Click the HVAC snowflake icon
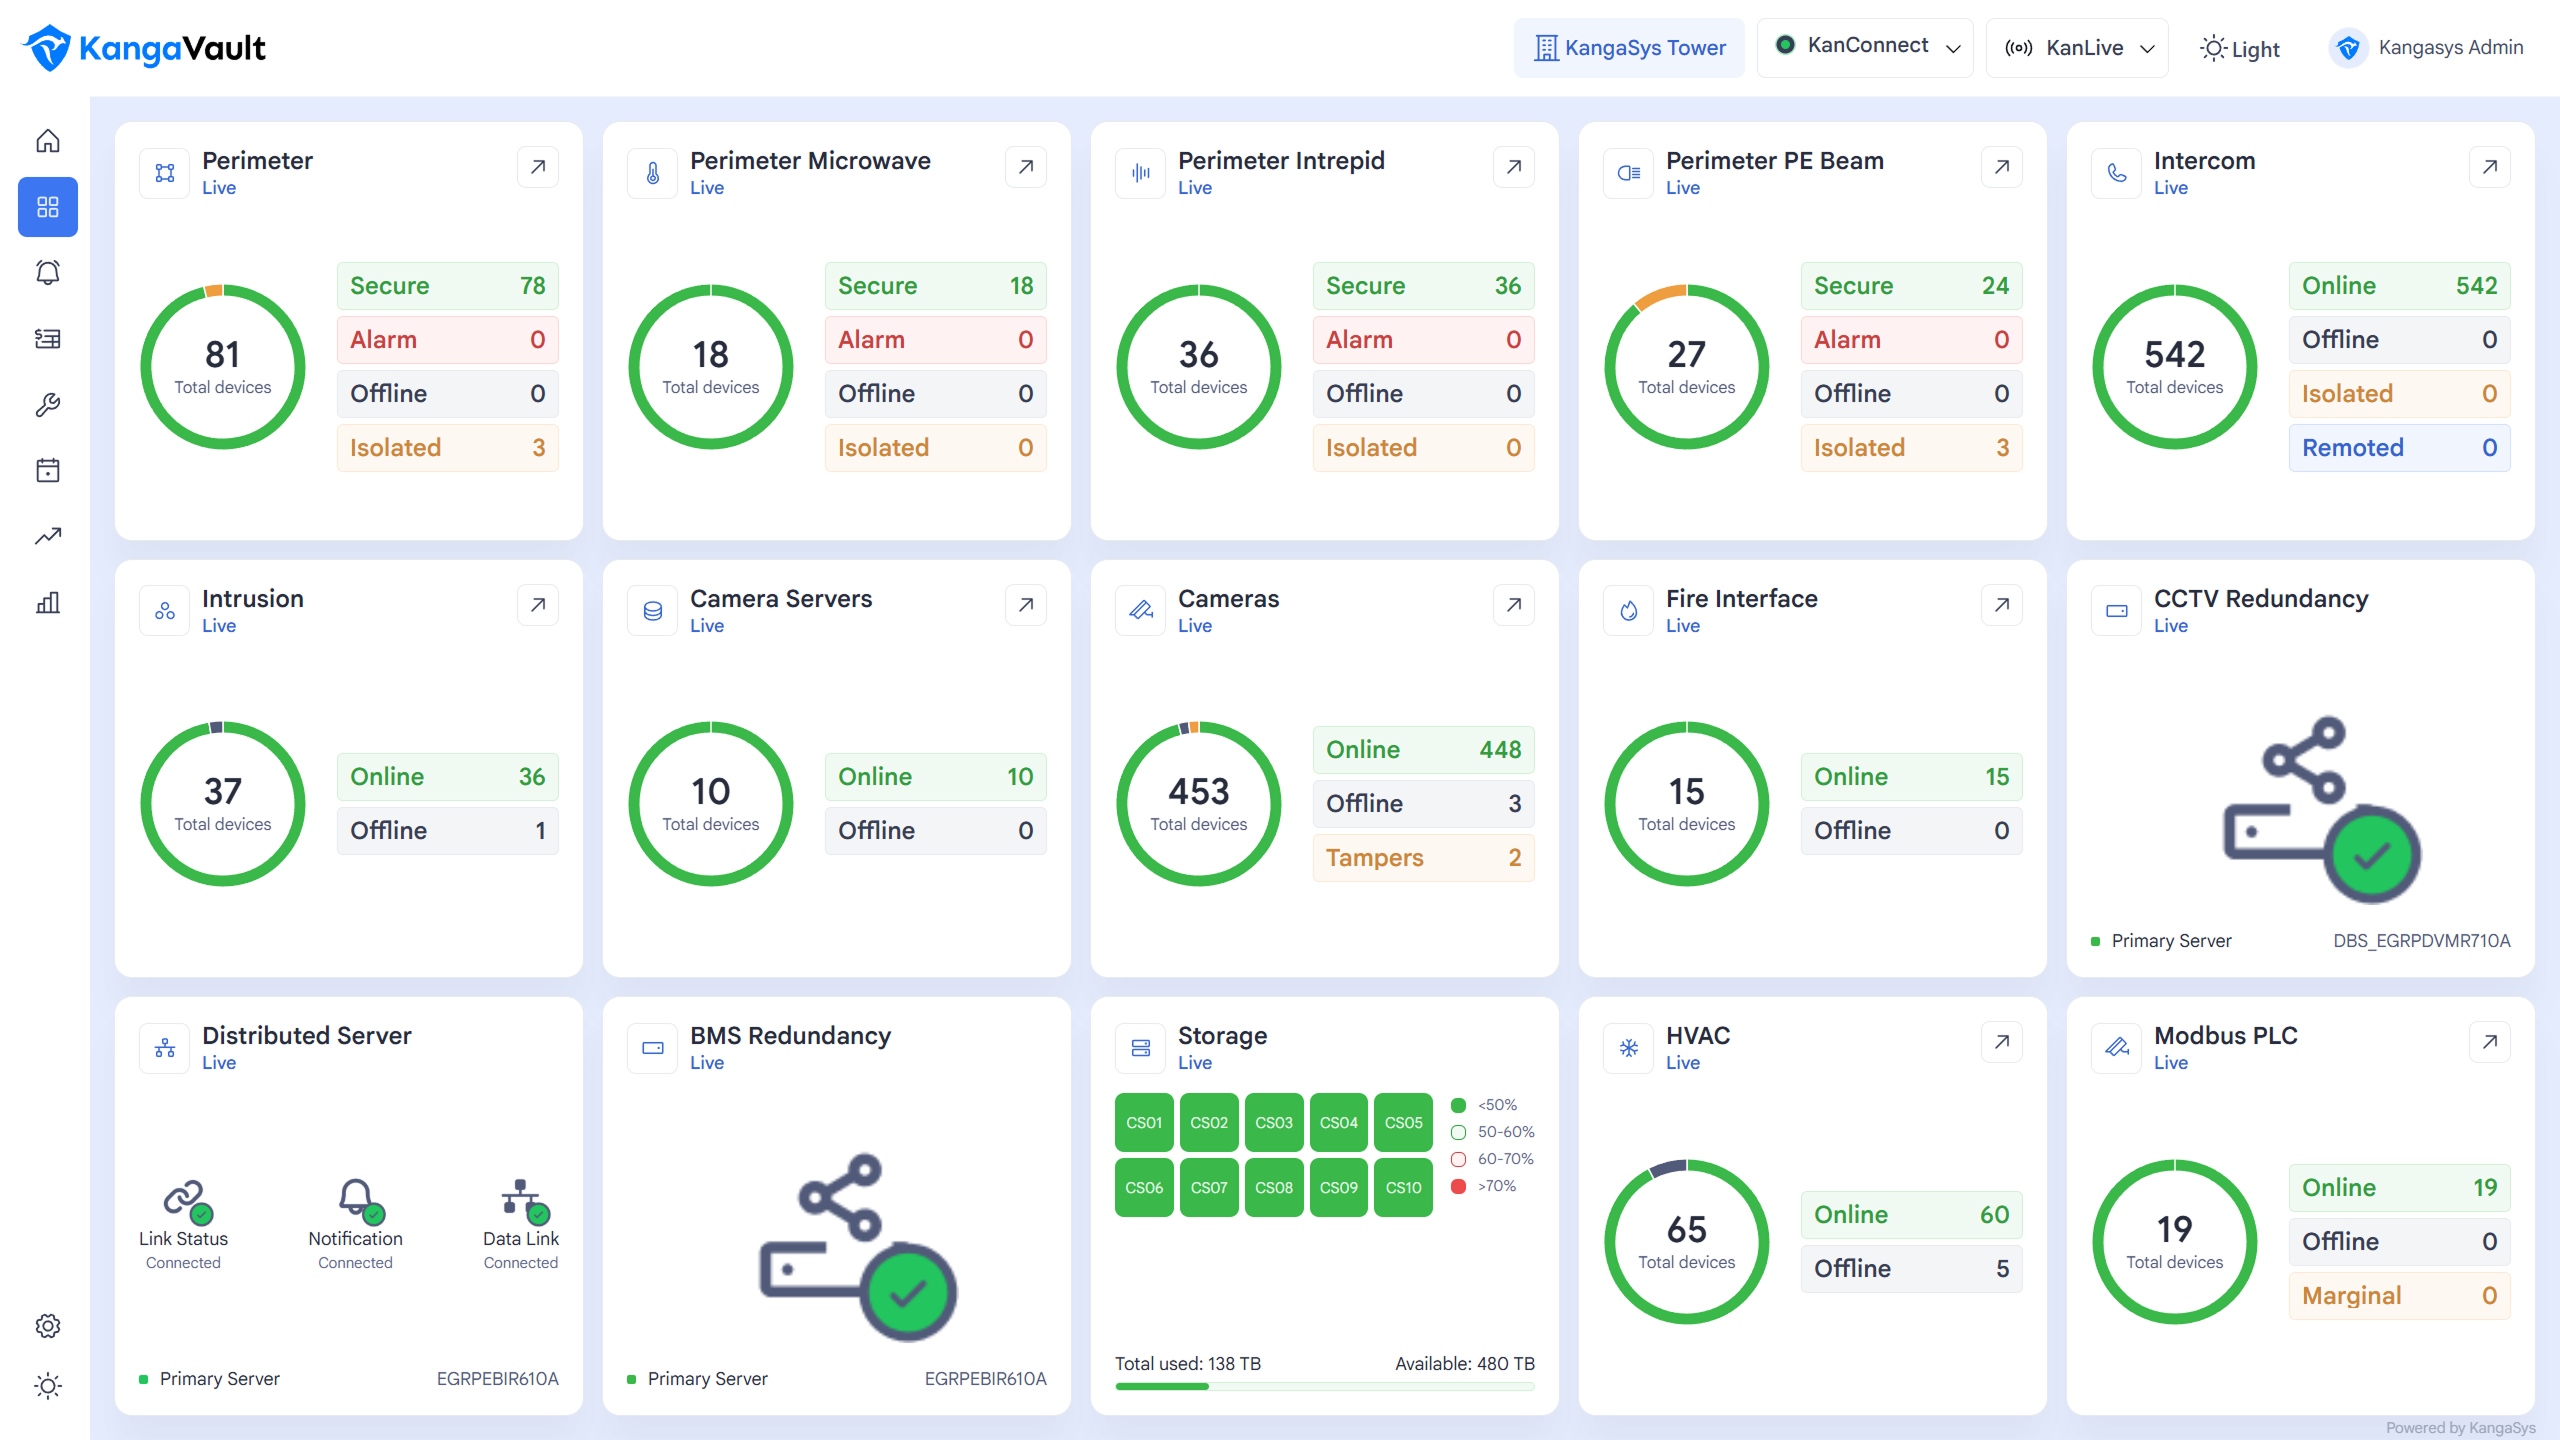2560x1440 pixels. tap(1629, 1048)
